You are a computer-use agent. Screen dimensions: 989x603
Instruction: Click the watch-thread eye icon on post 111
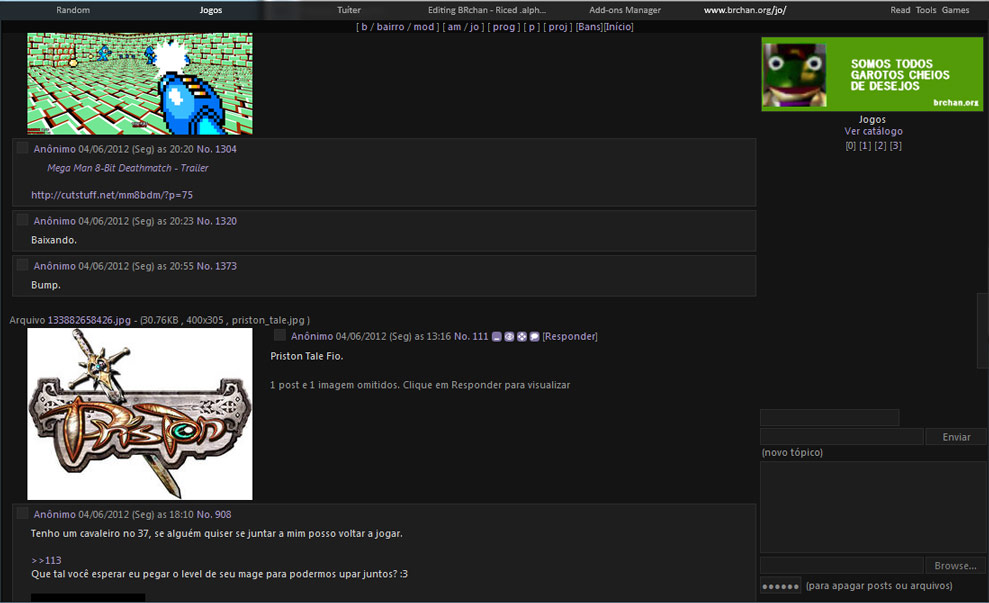(x=509, y=337)
